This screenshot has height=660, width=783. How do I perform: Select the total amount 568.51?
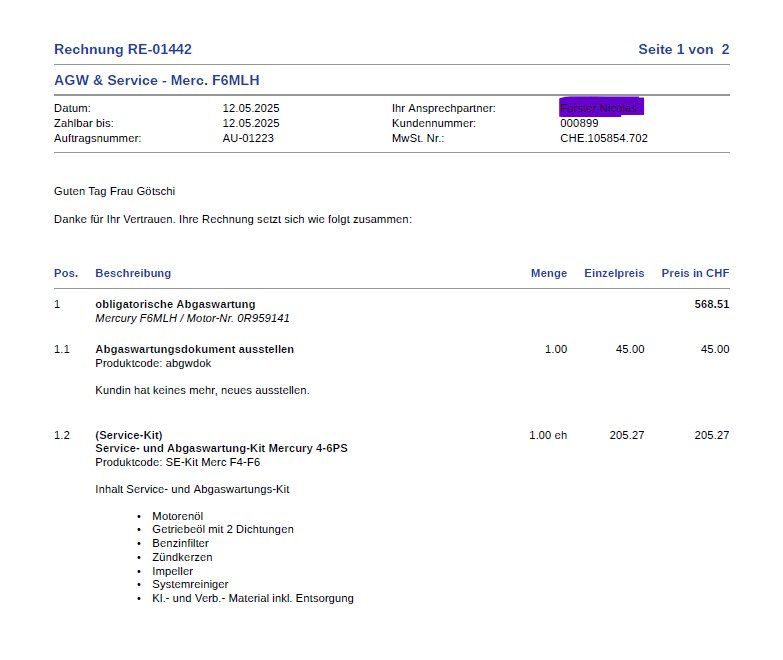(711, 304)
